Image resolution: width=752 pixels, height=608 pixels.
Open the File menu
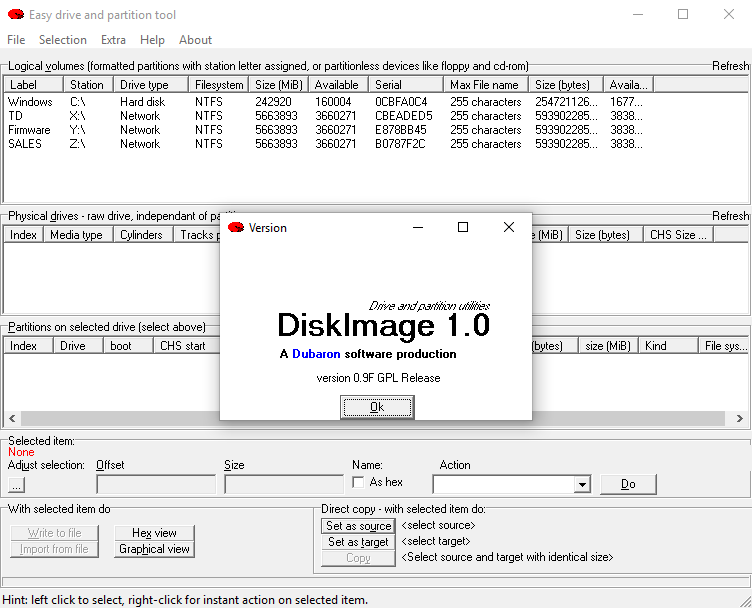coord(16,40)
